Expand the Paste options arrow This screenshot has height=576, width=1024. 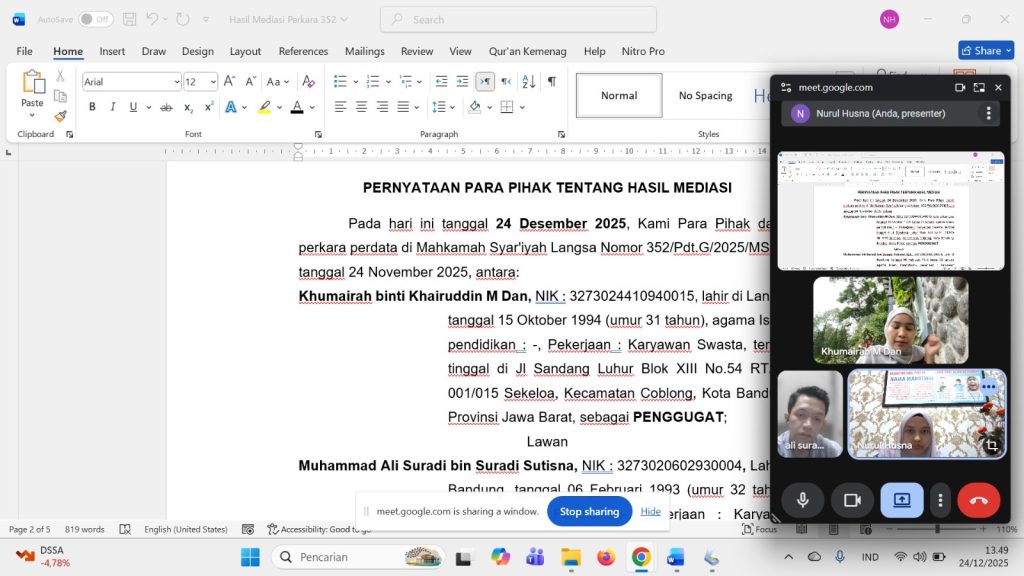click(32, 115)
